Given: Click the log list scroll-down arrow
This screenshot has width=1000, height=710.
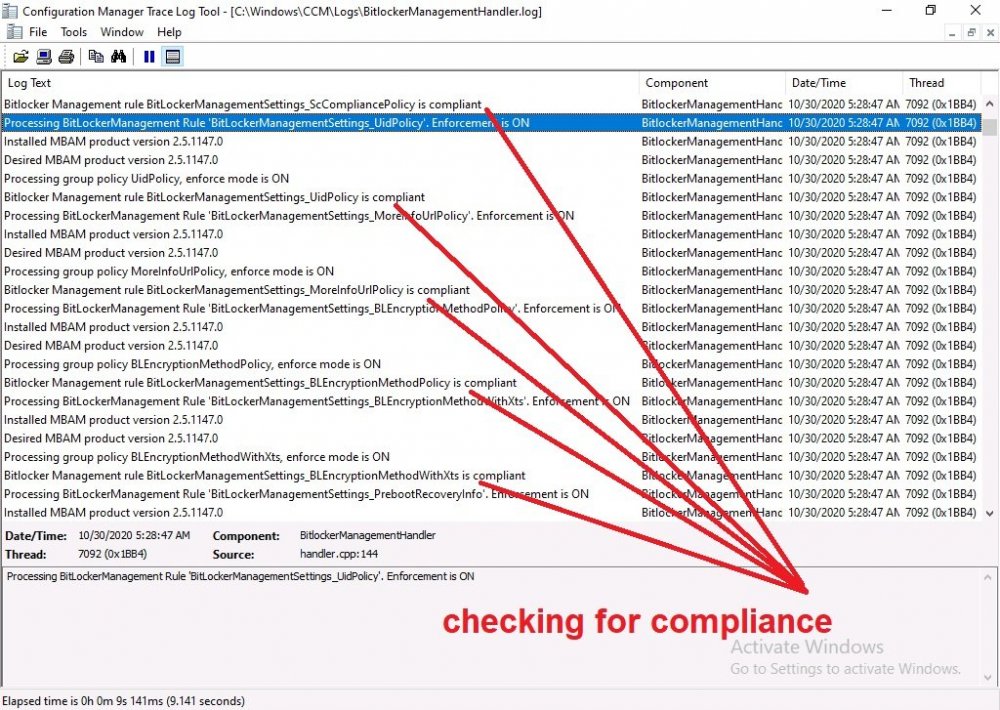Looking at the screenshot, I should click(x=990, y=513).
